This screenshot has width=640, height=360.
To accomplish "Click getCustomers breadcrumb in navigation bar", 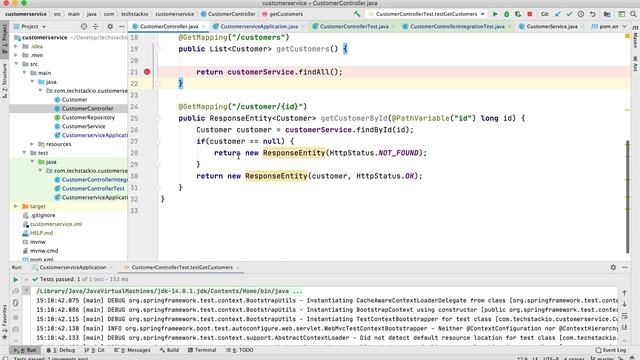I will click(x=282, y=14).
